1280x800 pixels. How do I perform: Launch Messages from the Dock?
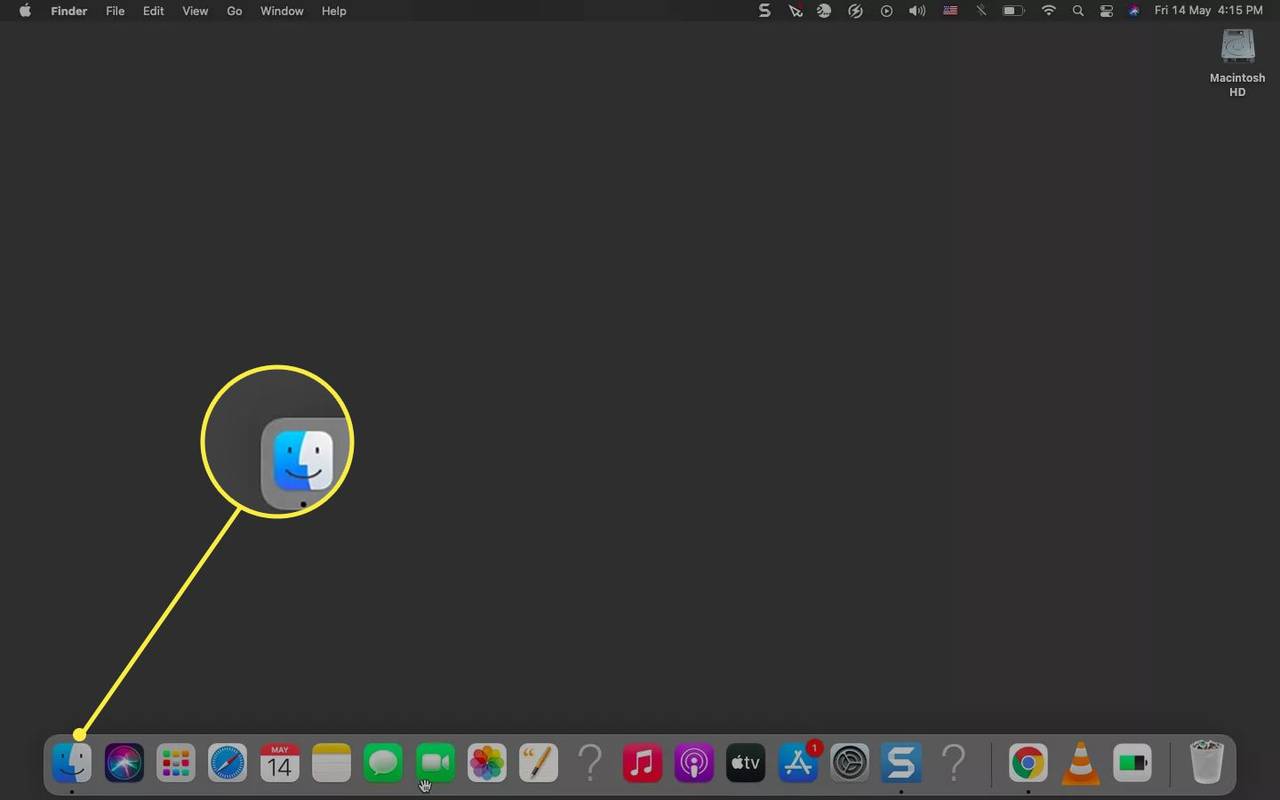coord(383,764)
